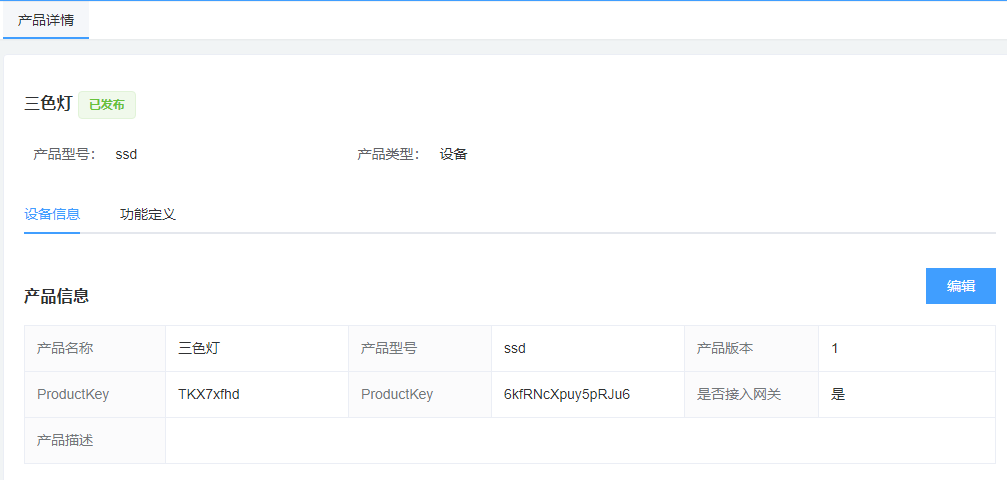Click the gateway access value 是
Viewport: 1007px width, 480px height.
(838, 394)
